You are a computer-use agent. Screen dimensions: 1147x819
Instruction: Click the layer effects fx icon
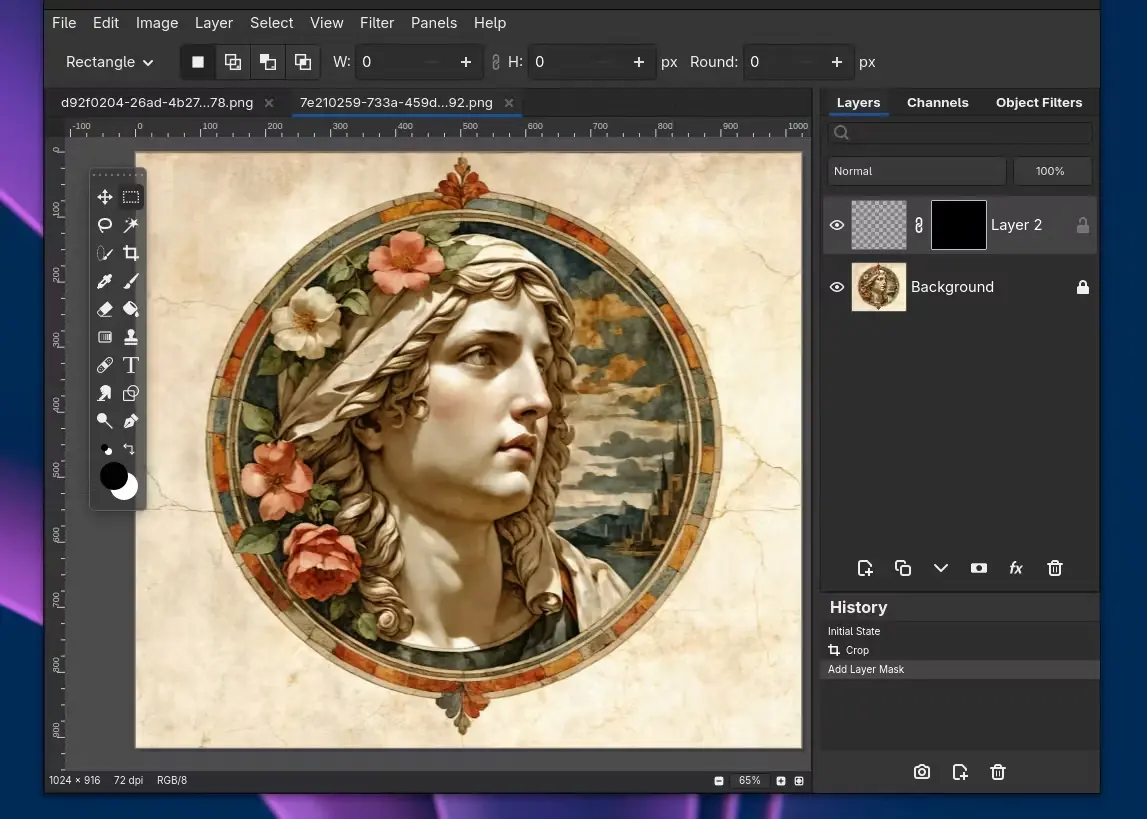coord(1016,568)
